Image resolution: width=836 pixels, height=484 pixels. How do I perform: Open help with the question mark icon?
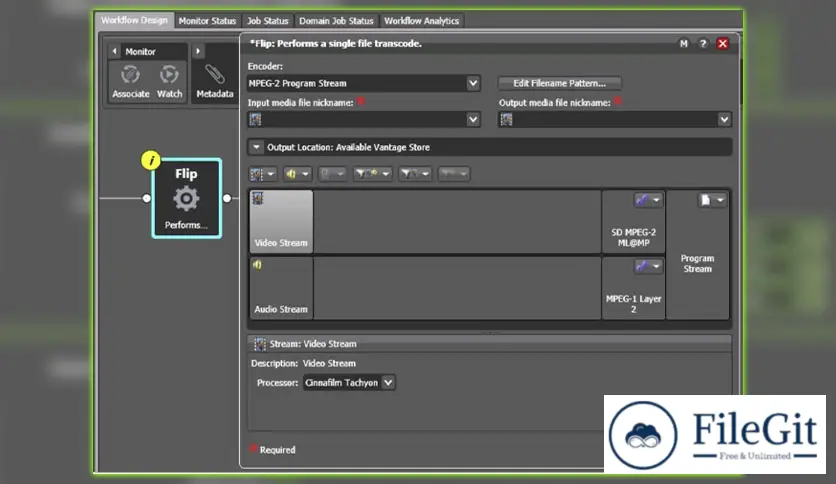703,44
